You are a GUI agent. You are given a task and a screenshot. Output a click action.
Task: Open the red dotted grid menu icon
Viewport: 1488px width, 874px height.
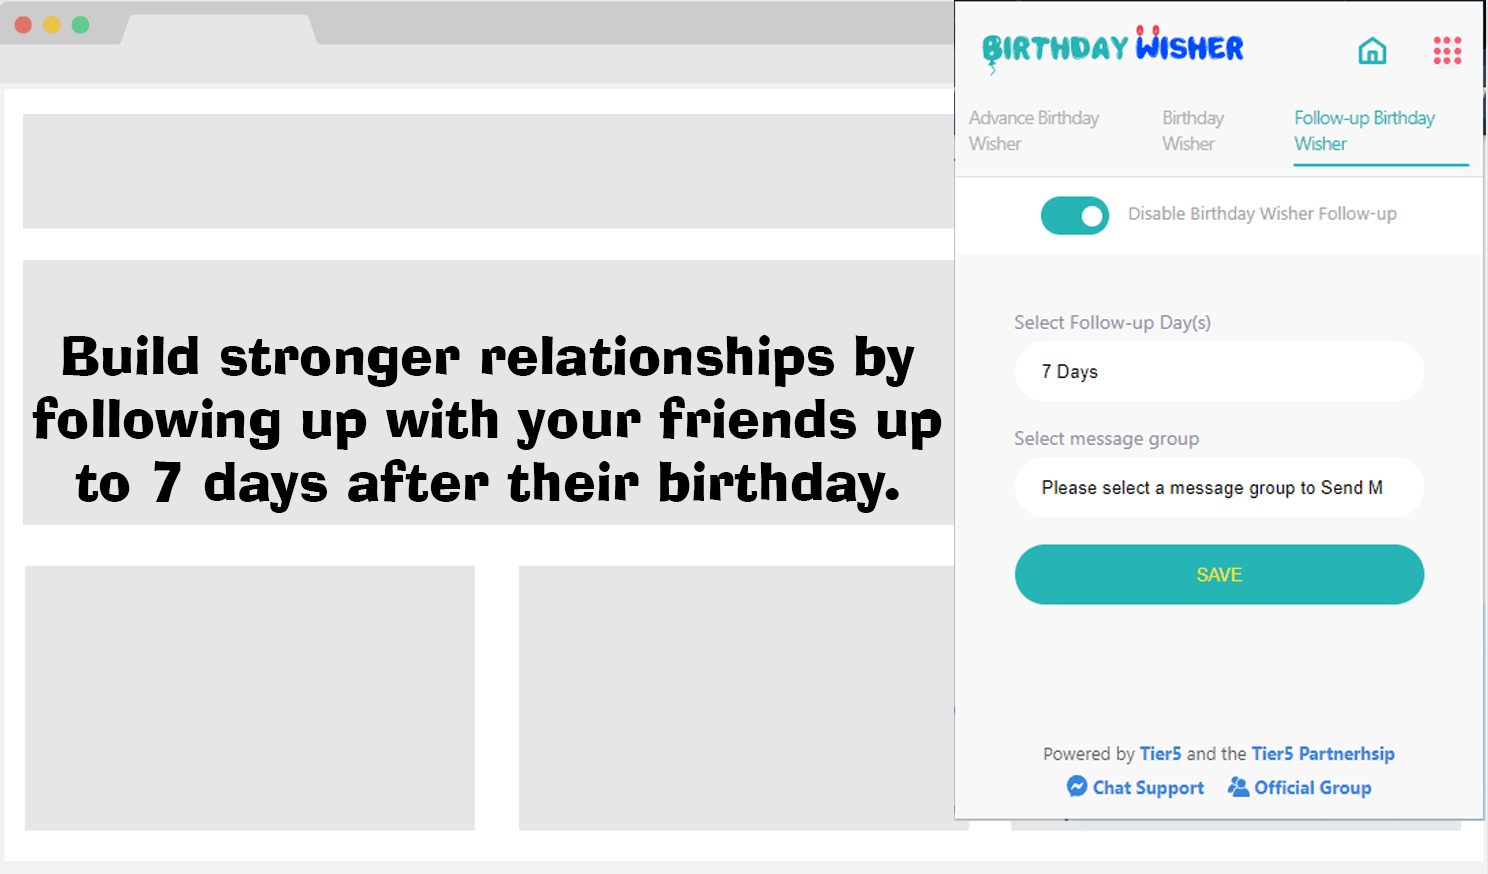pyautogui.click(x=1447, y=50)
